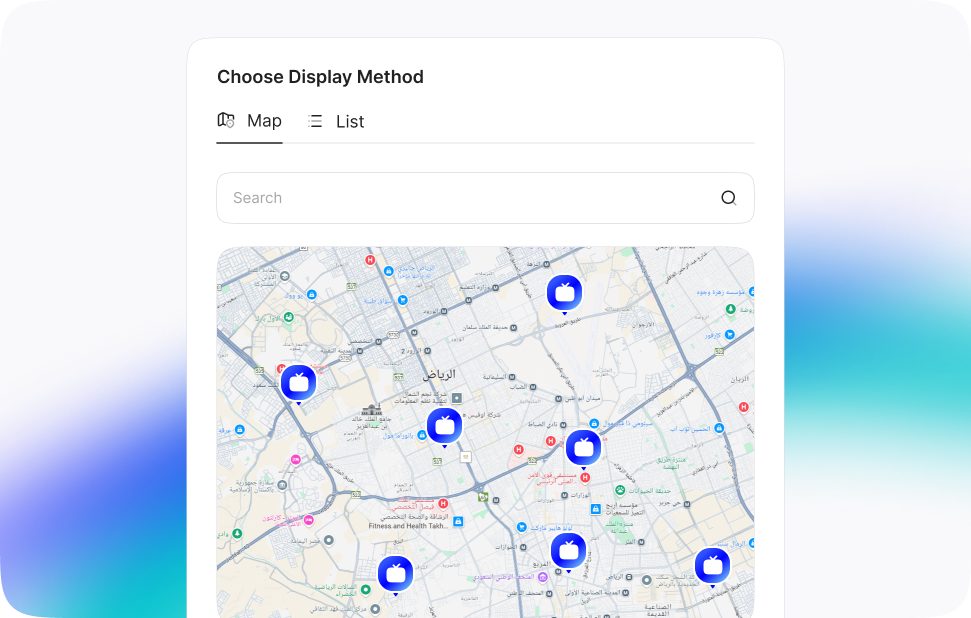Viewport: 971px width, 618px height.
Task: Click the mosque landmark icon on the map
Action: [x=372, y=411]
